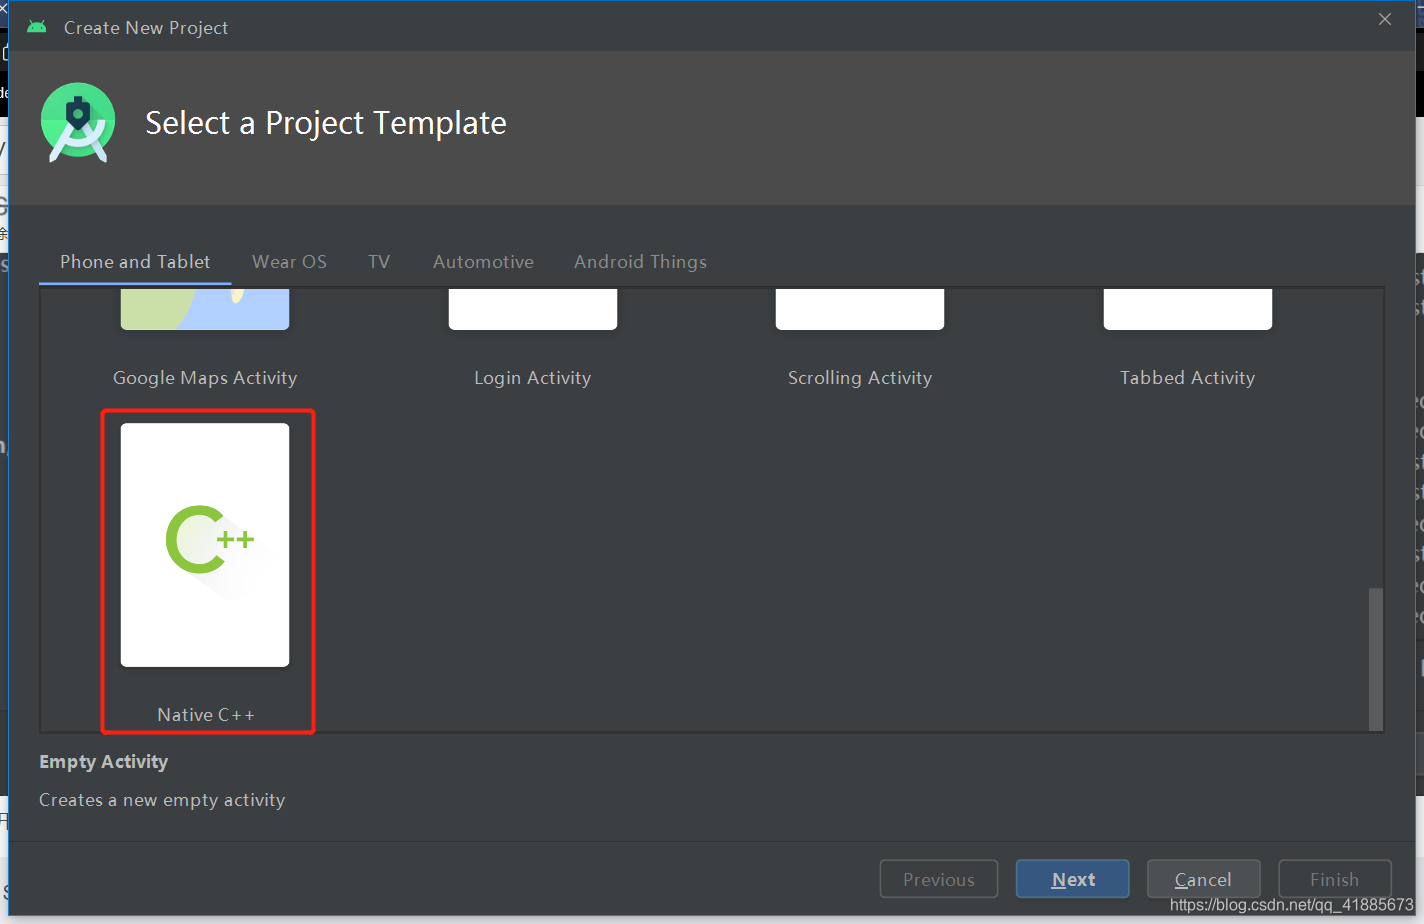Click the Scrolling Activity label

click(860, 378)
